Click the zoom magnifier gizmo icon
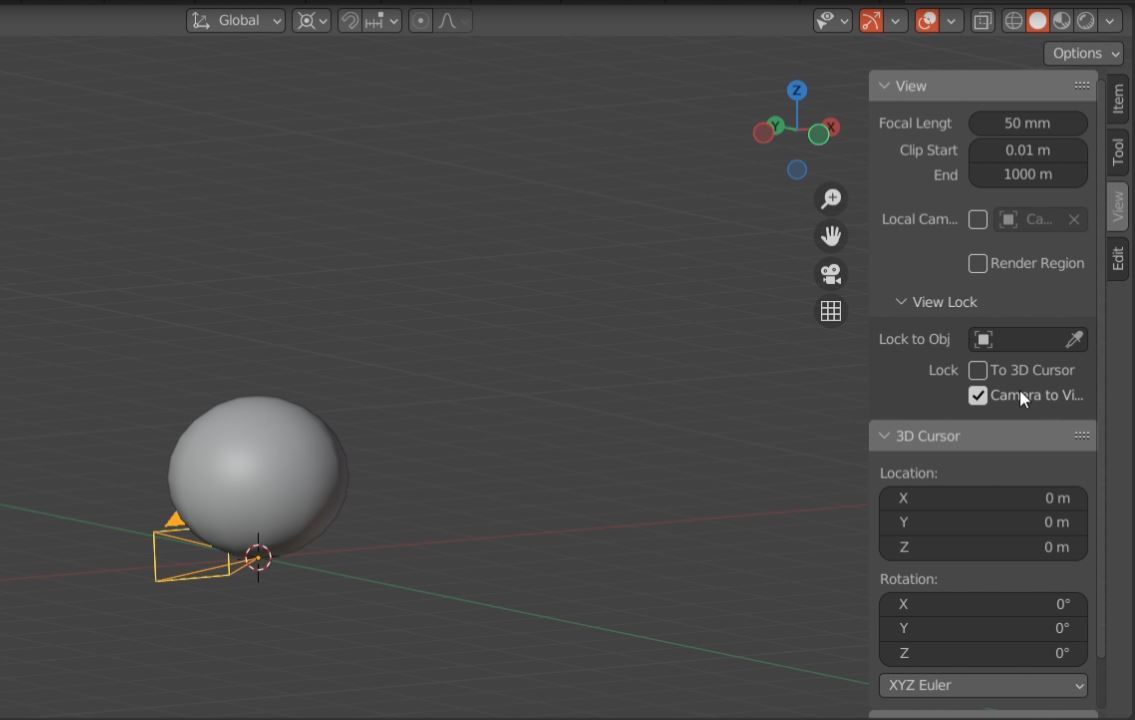 click(x=830, y=198)
